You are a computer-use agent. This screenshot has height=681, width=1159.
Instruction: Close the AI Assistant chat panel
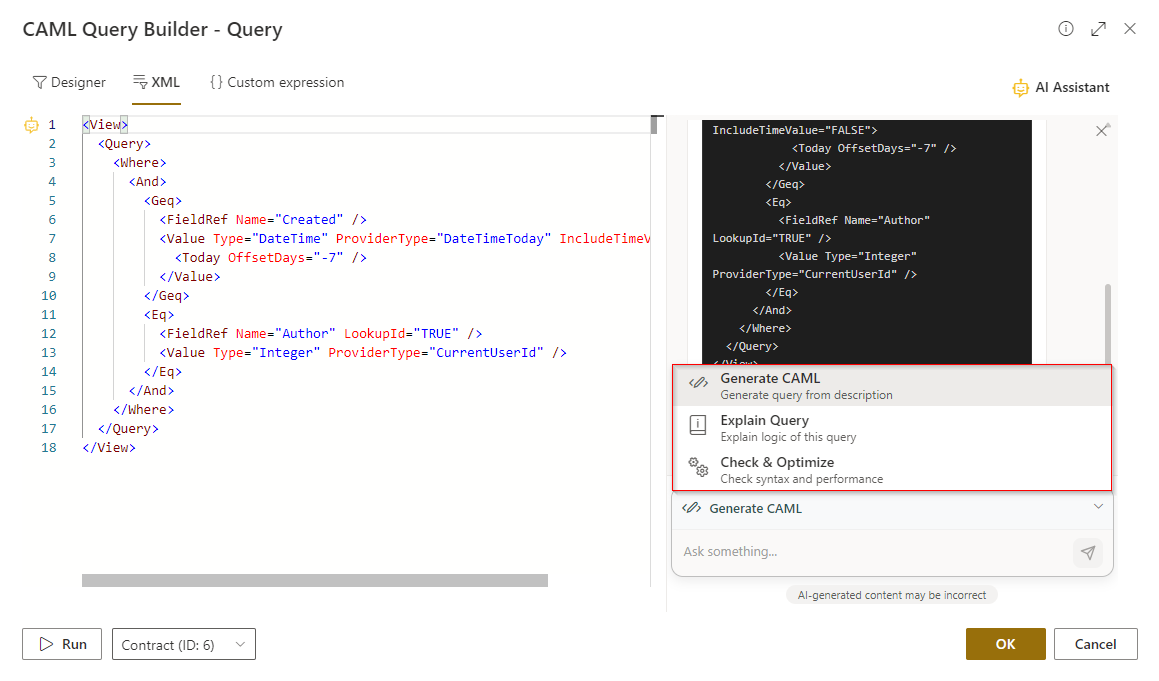(x=1102, y=131)
